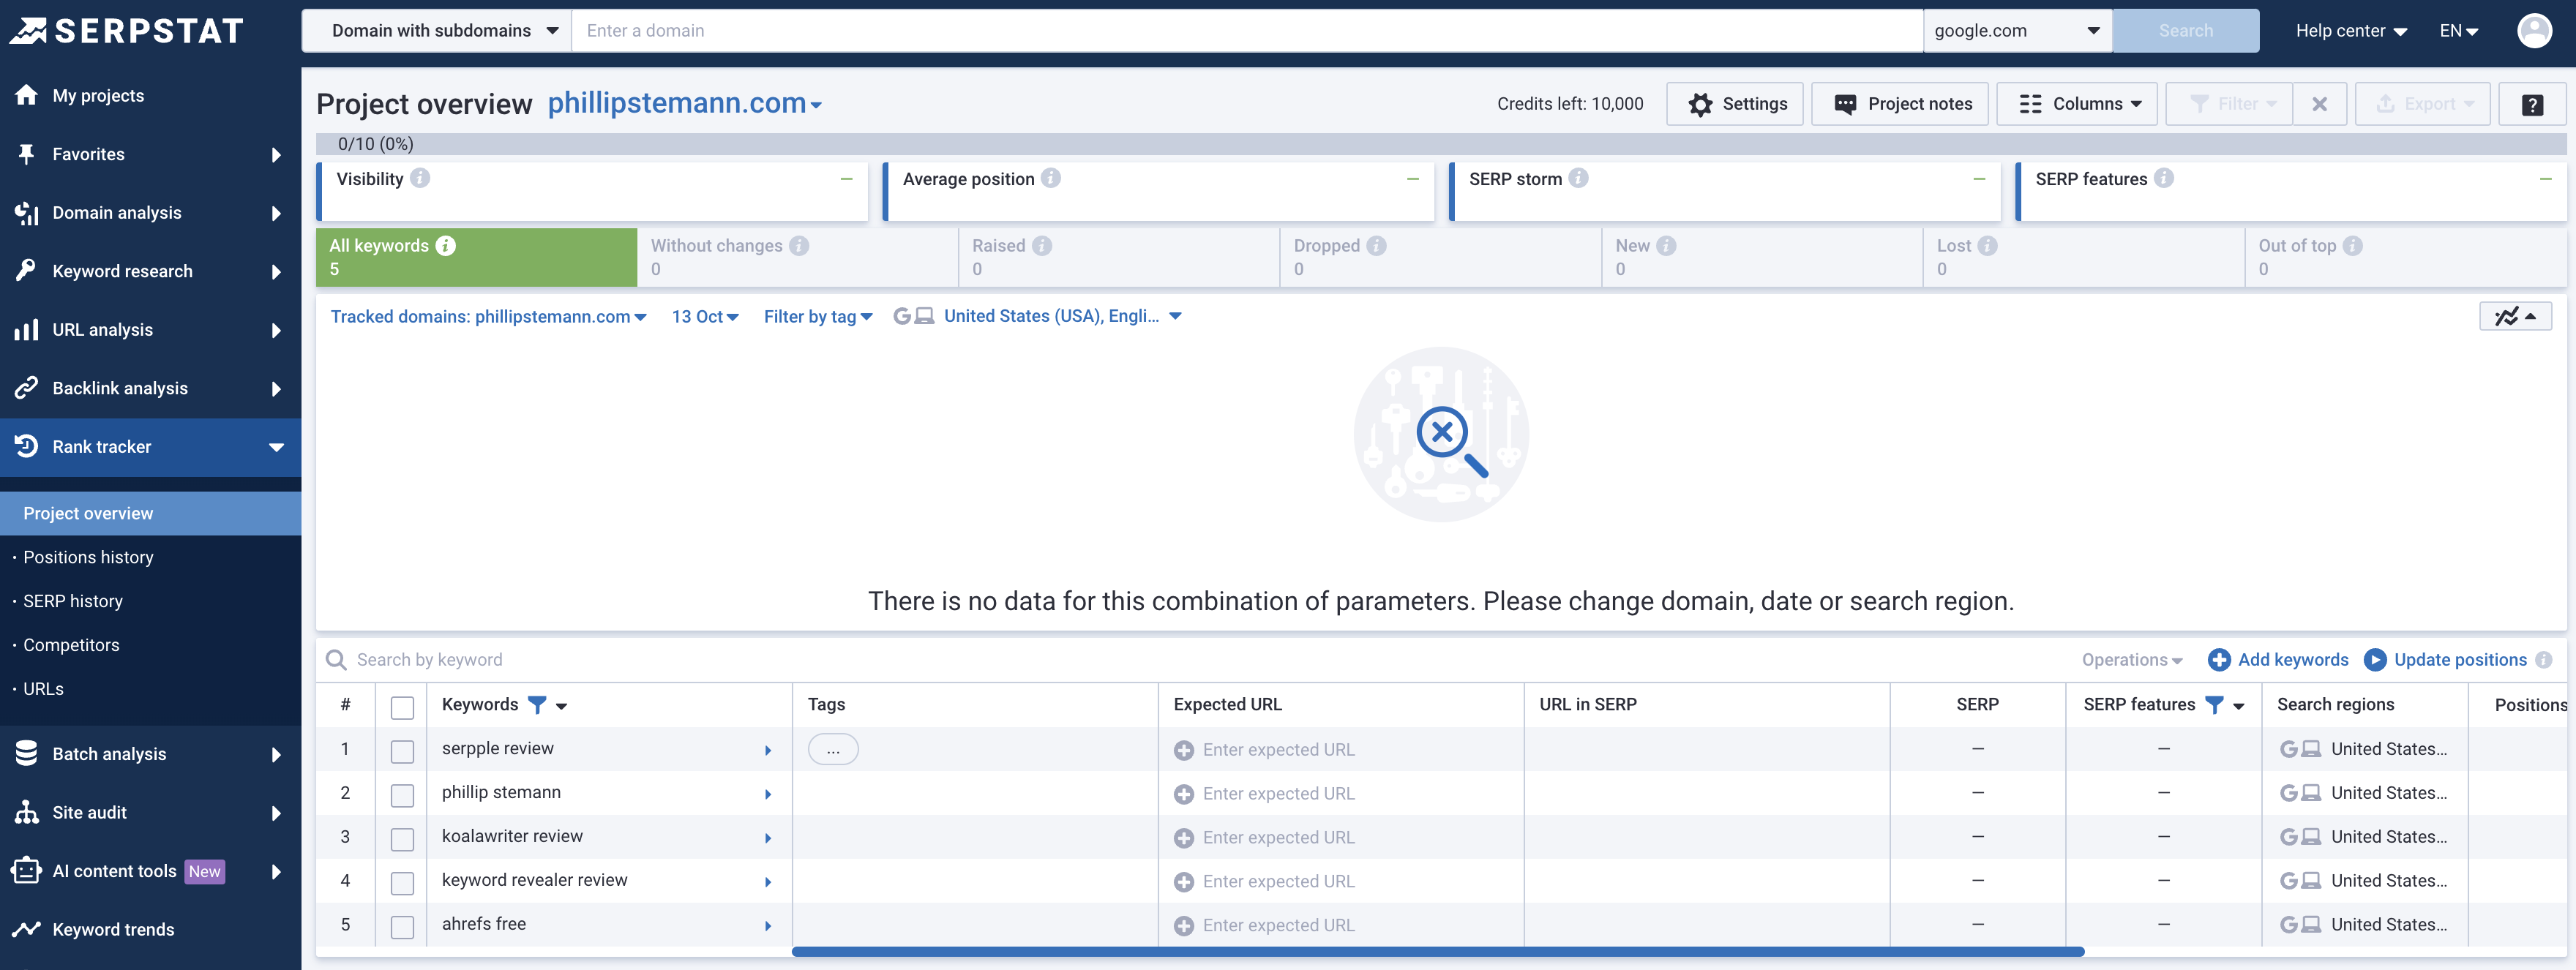The height and width of the screenshot is (970, 2576).
Task: Click the SERP storm info icon
Action: [x=1578, y=178]
